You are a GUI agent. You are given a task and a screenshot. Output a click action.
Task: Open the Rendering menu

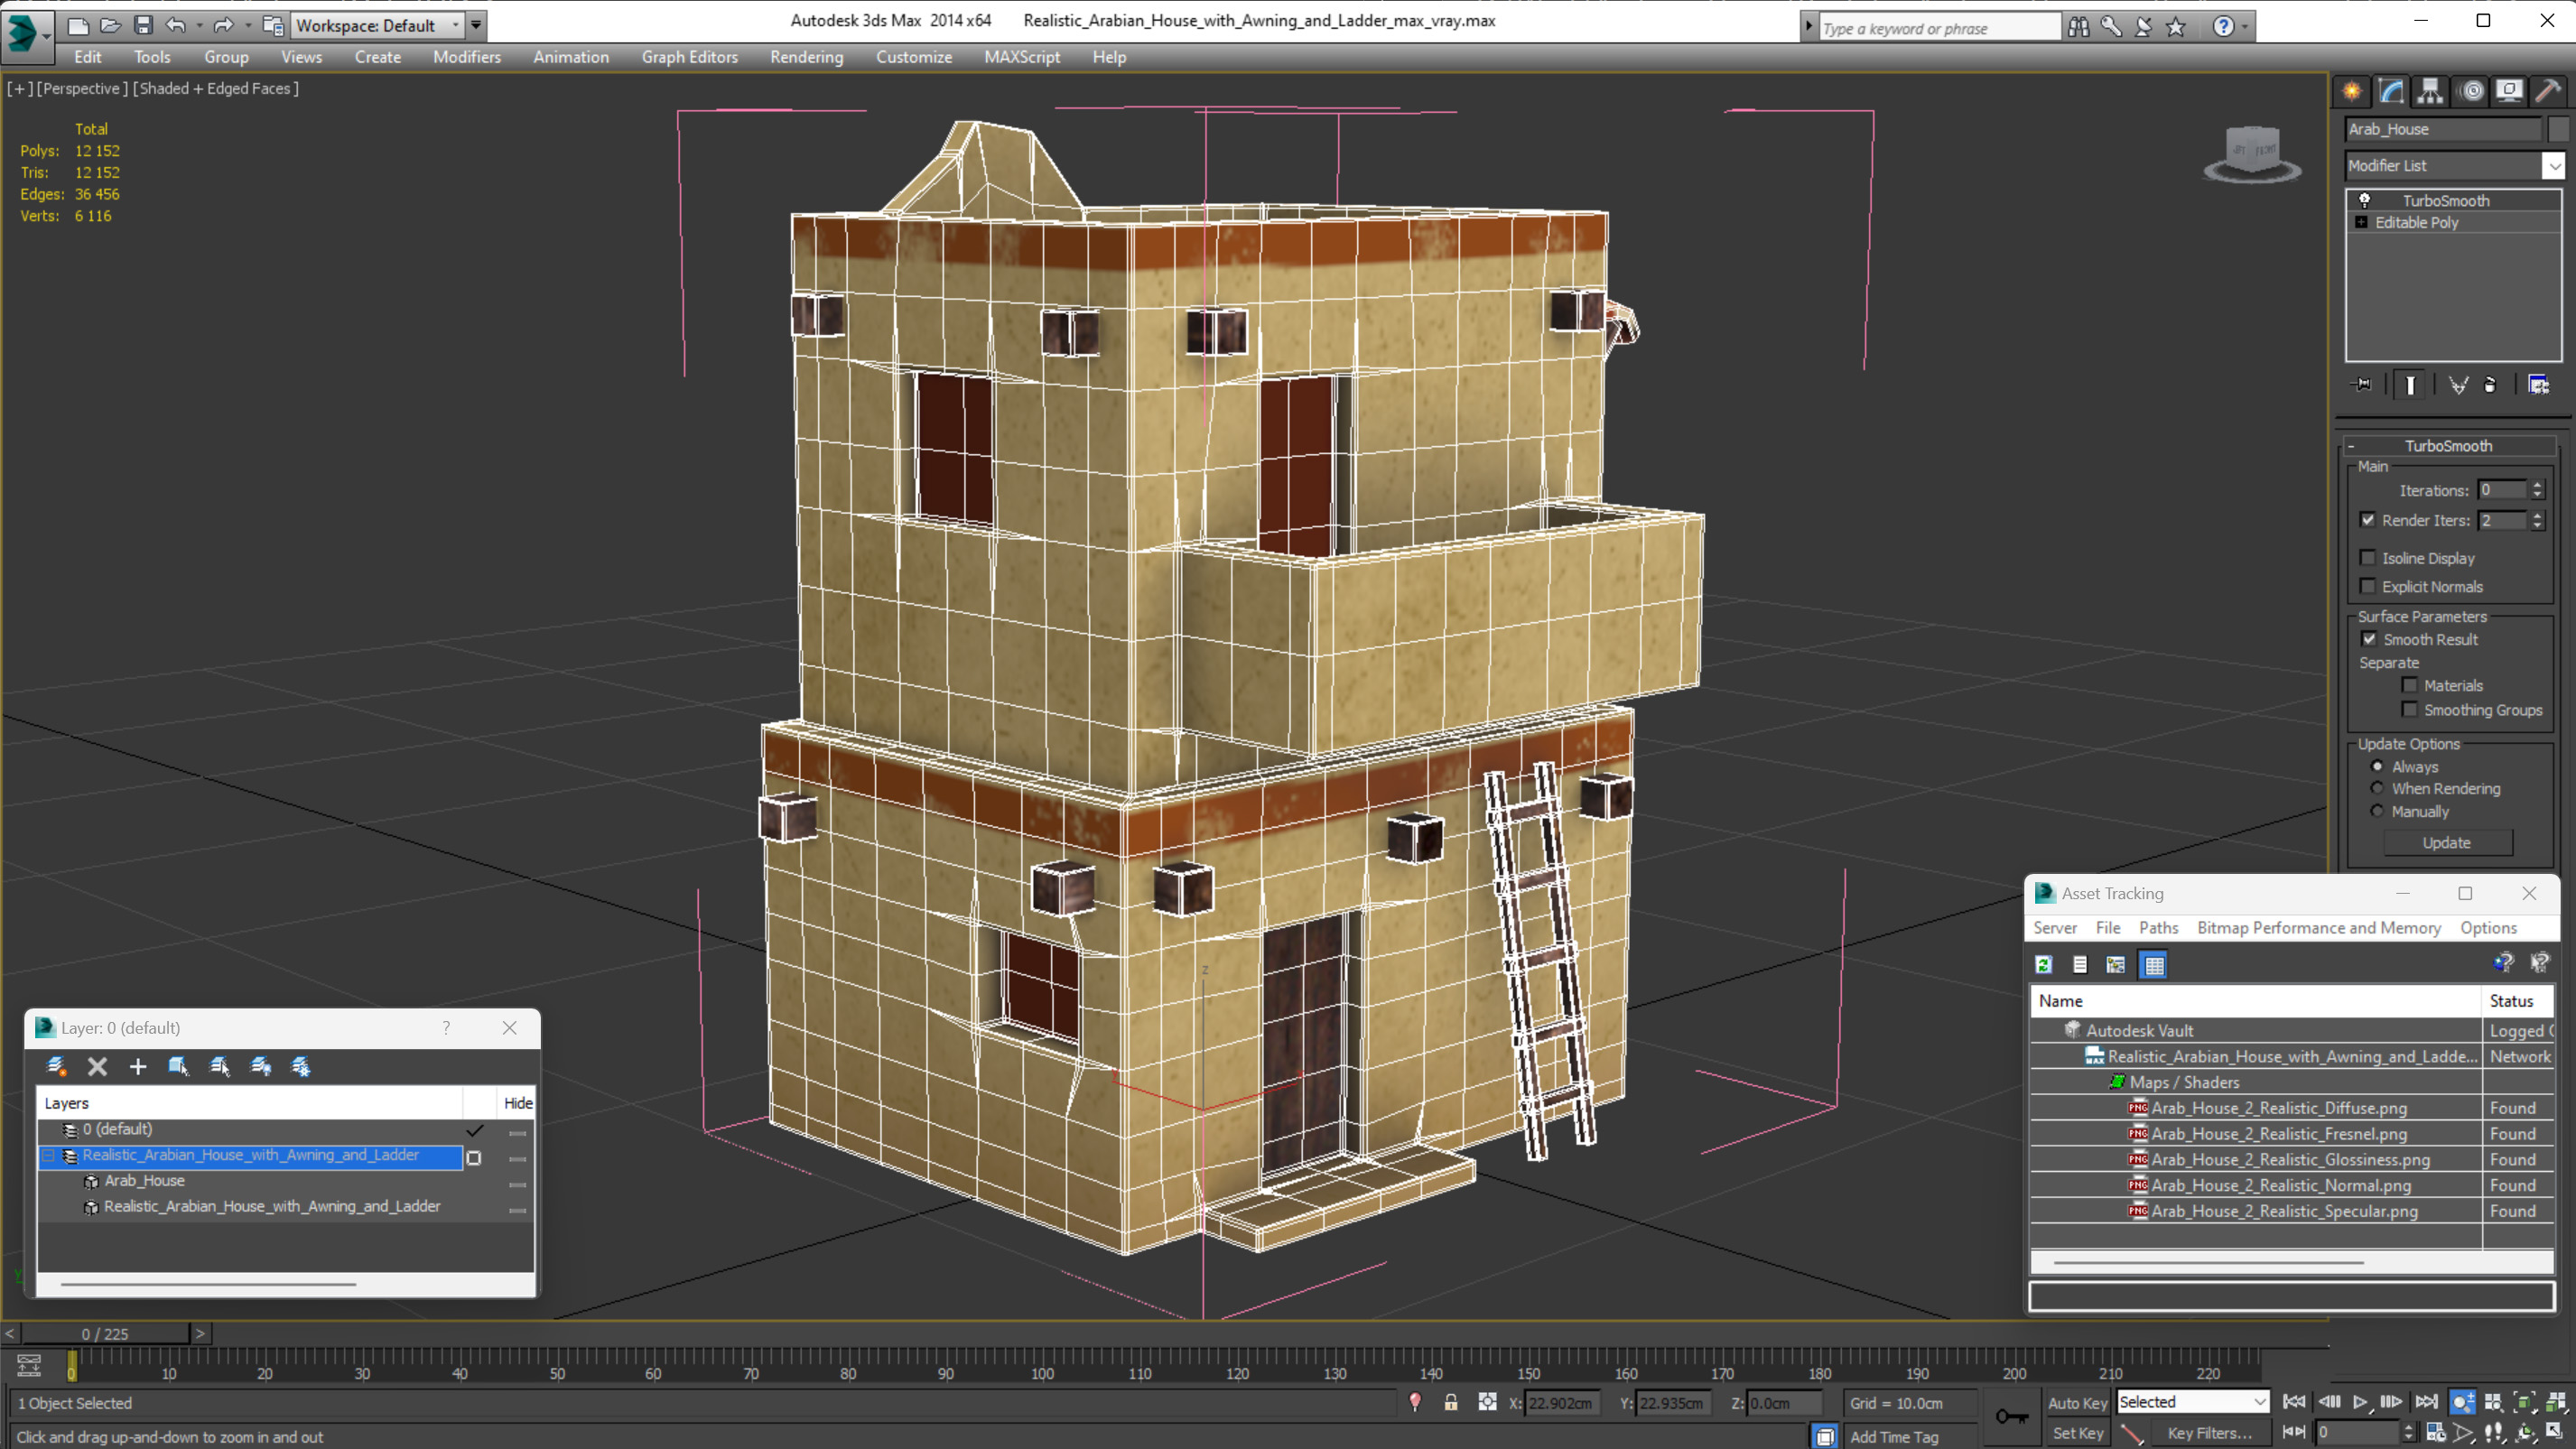click(x=806, y=57)
